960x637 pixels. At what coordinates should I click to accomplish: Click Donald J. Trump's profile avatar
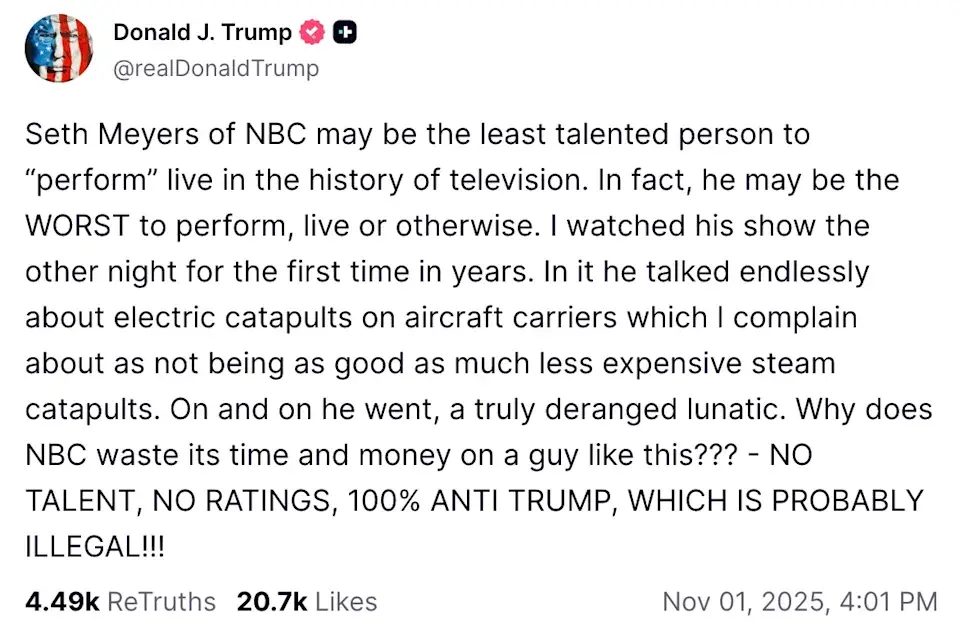(x=58, y=47)
